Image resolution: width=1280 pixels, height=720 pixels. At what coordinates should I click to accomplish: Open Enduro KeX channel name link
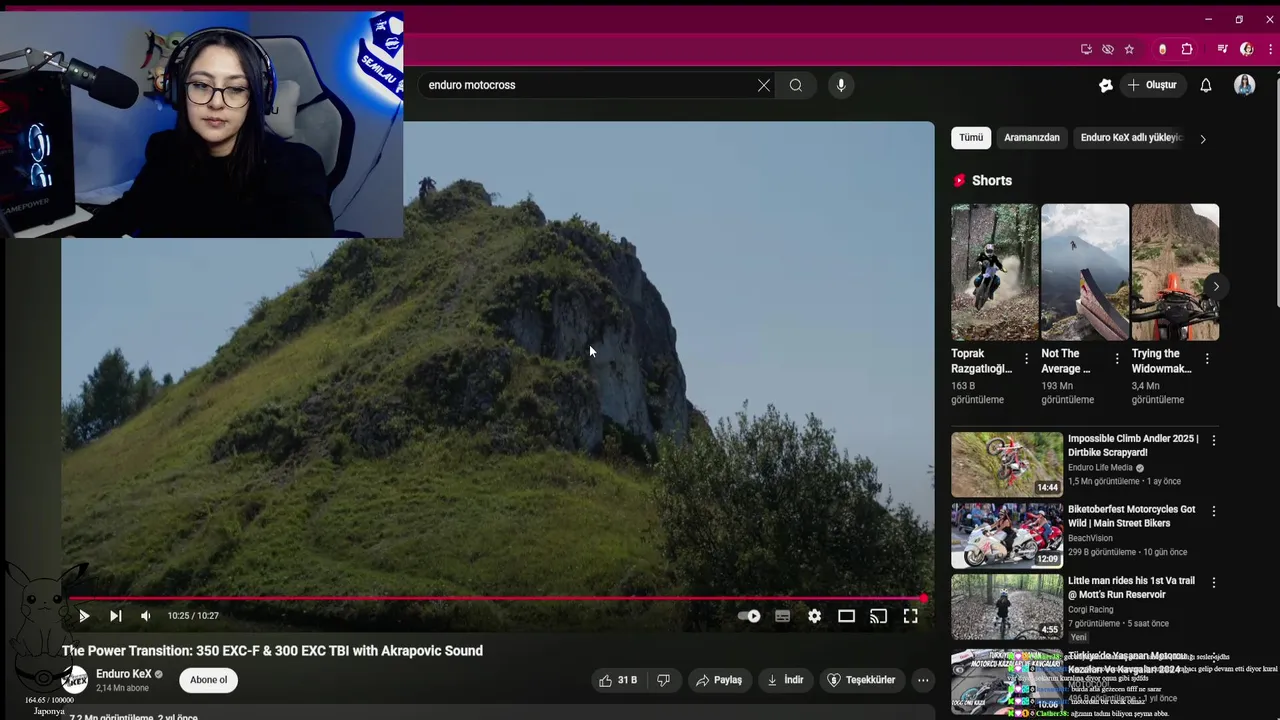pos(124,674)
